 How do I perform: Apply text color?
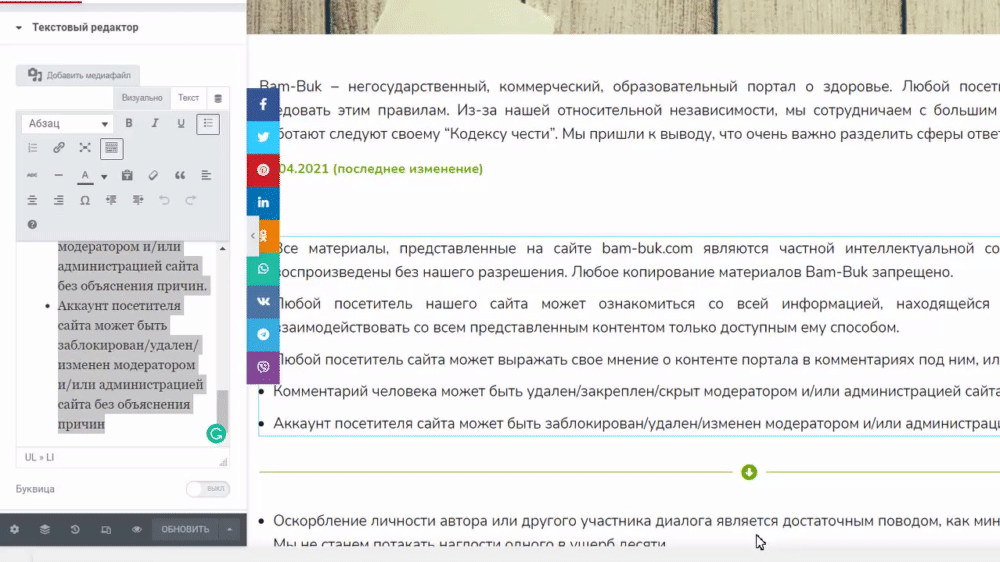click(x=85, y=175)
